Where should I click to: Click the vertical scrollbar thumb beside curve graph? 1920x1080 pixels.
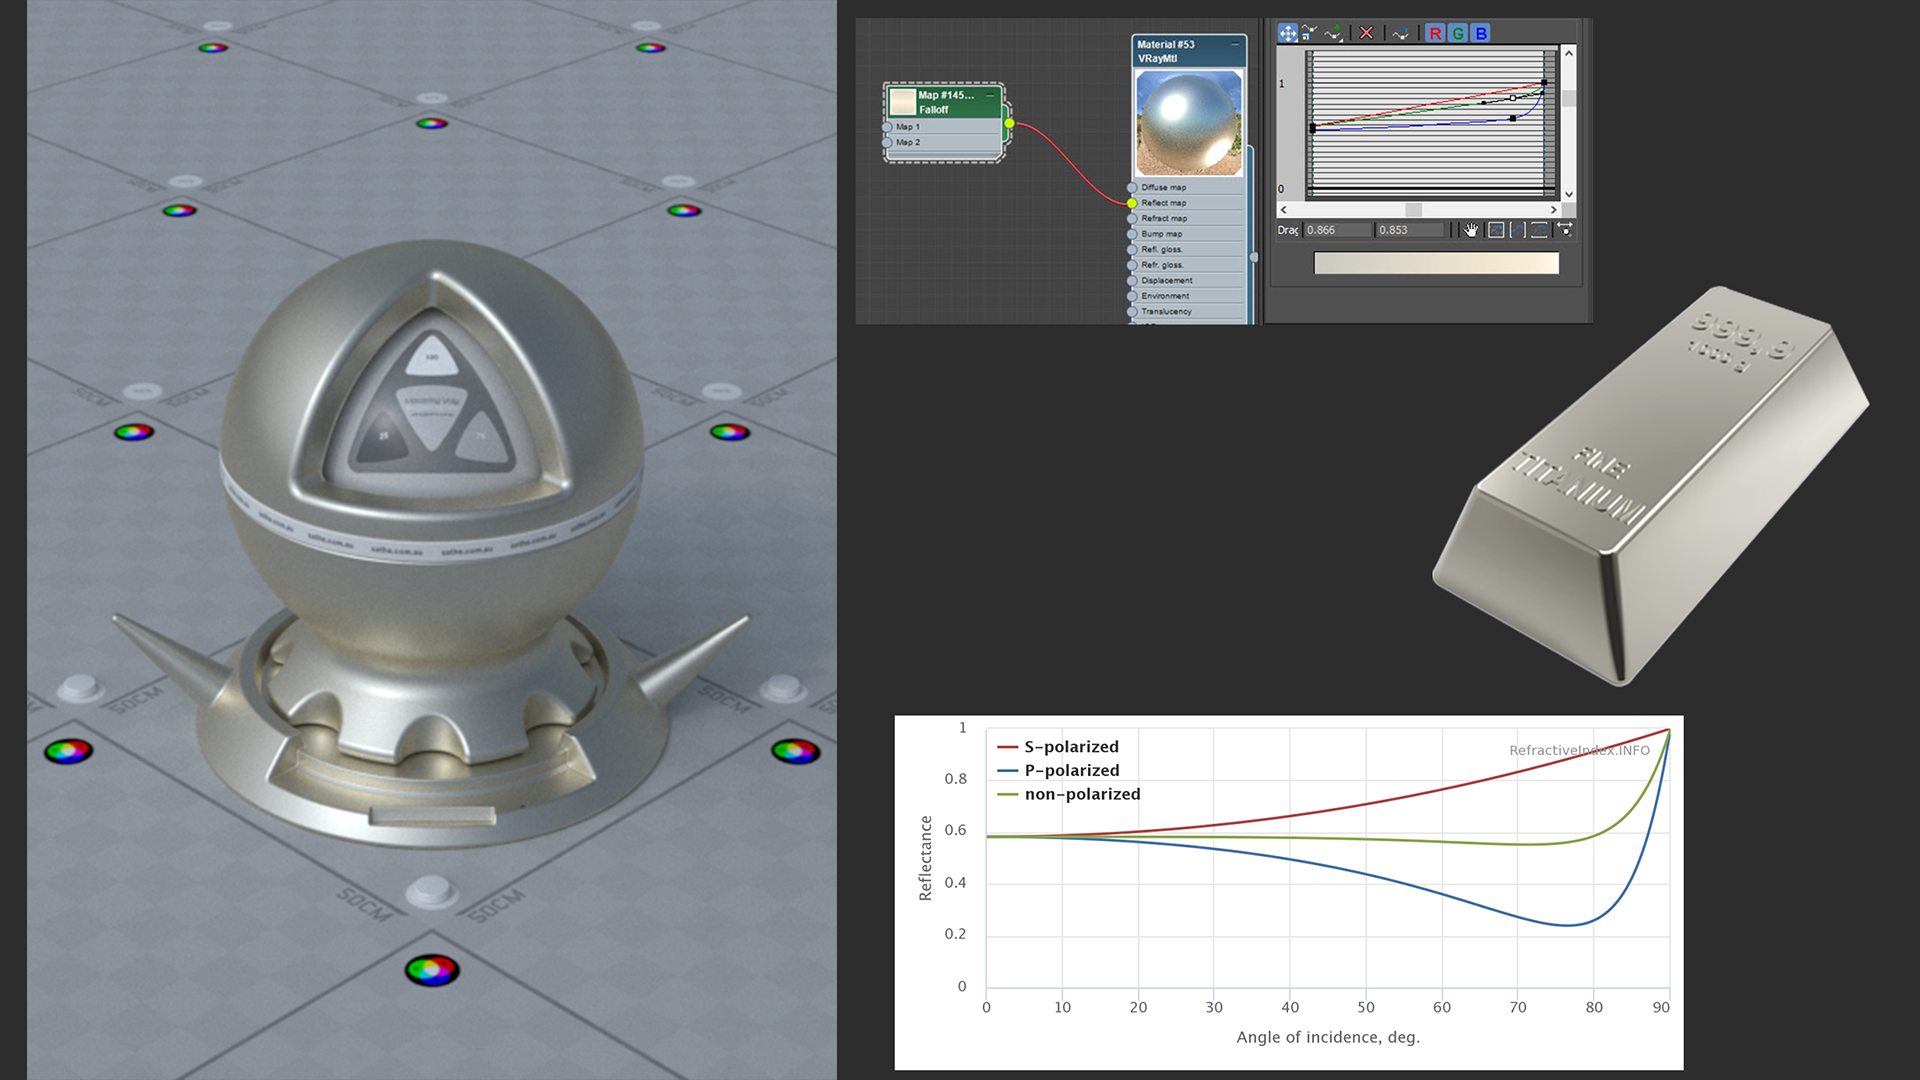(1569, 98)
